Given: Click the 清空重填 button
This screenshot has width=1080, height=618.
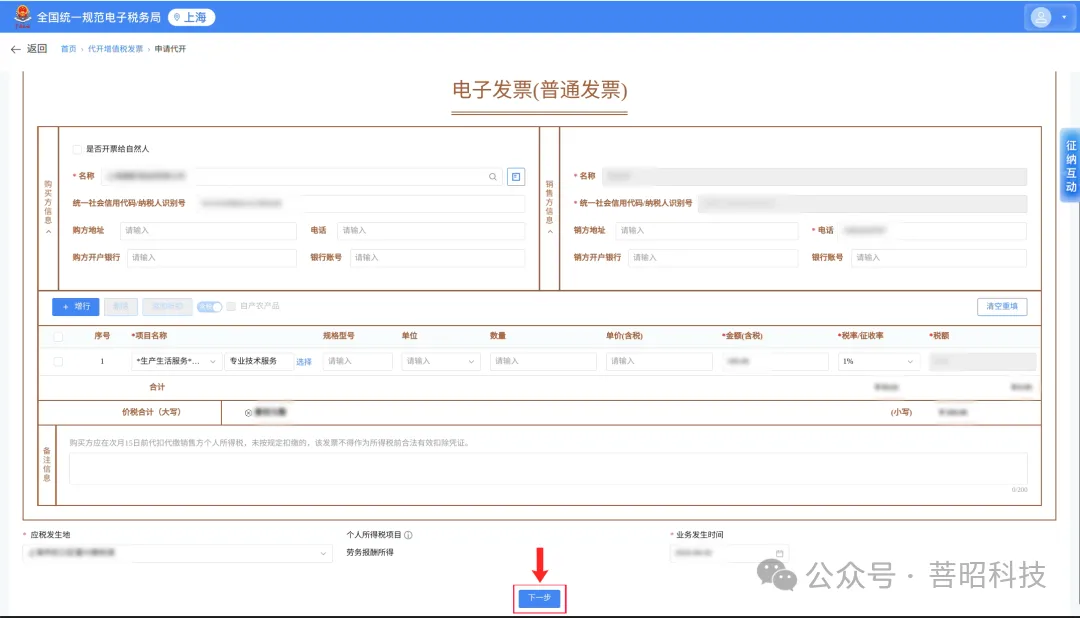Looking at the screenshot, I should tap(1001, 307).
